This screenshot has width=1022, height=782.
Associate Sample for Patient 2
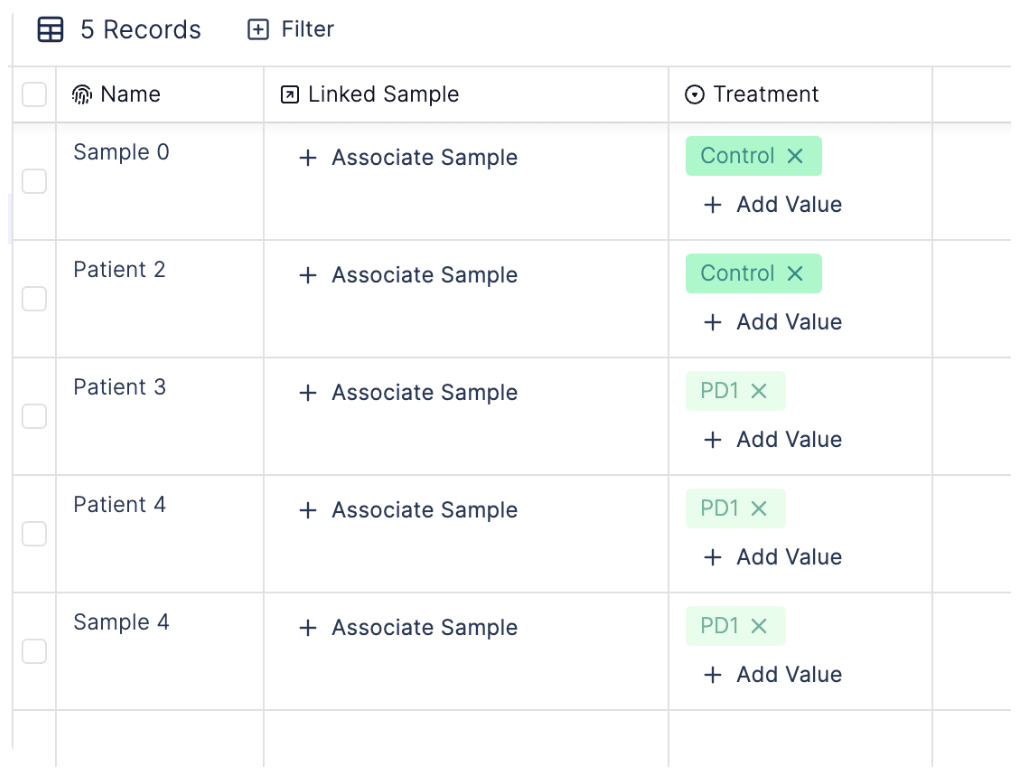(408, 275)
